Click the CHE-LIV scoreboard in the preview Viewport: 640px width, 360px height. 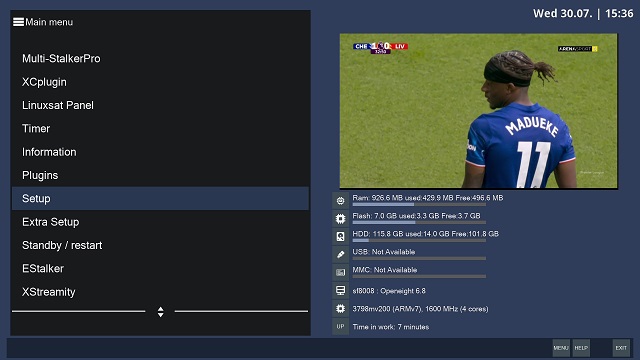380,47
